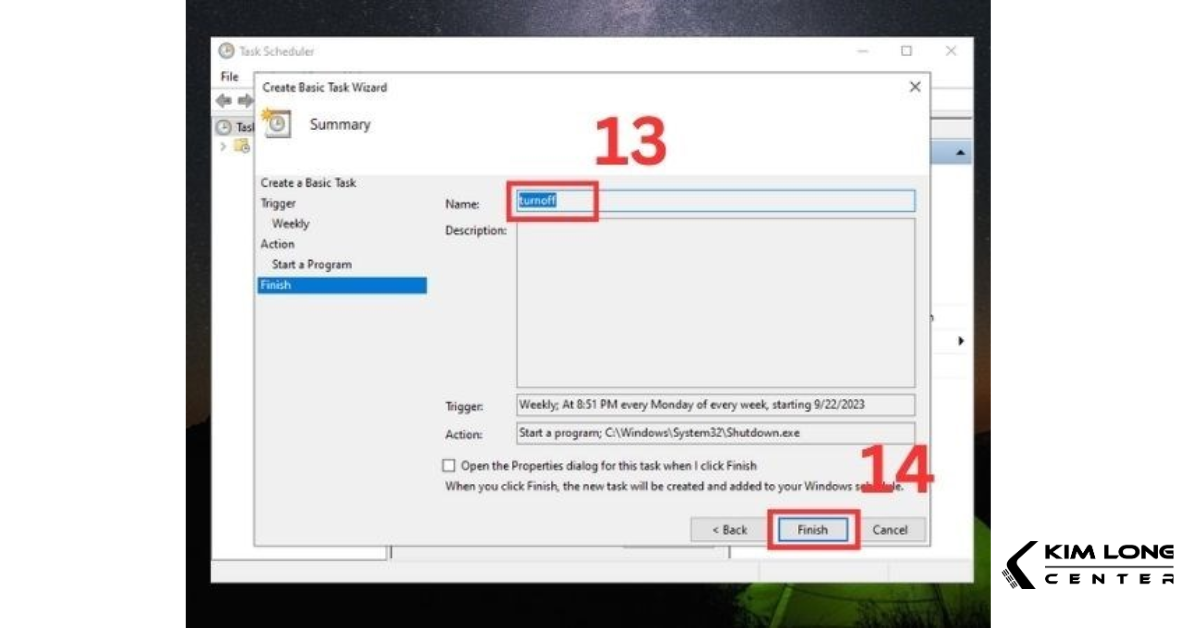Click the Task Scheduler clock icon in title bar

pyautogui.click(x=227, y=51)
